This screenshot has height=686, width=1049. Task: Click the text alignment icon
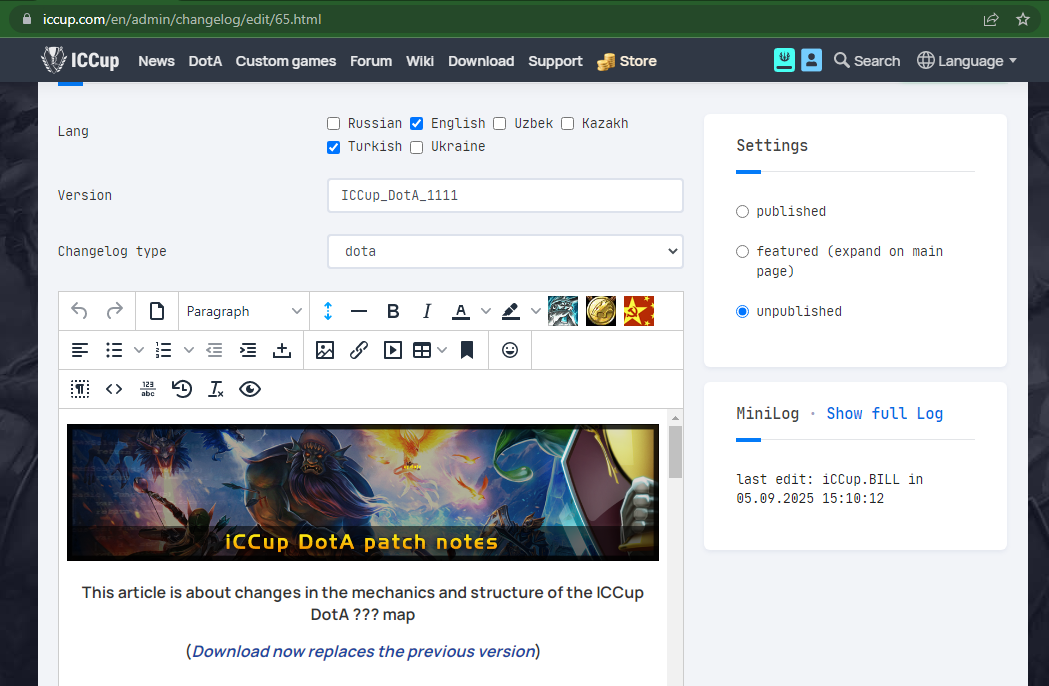[x=80, y=350]
